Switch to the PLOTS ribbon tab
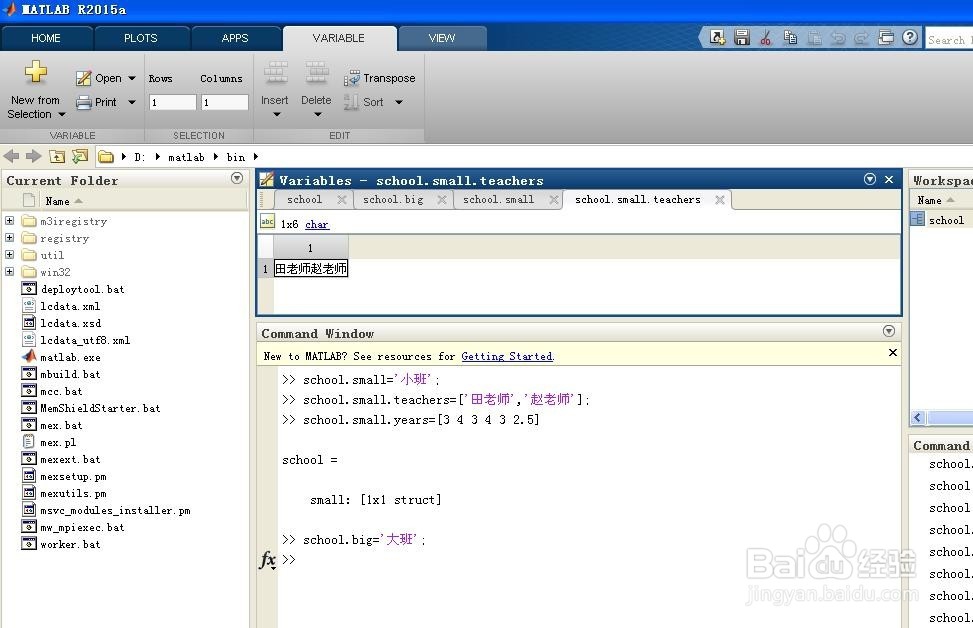This screenshot has height=628, width=973. point(141,38)
